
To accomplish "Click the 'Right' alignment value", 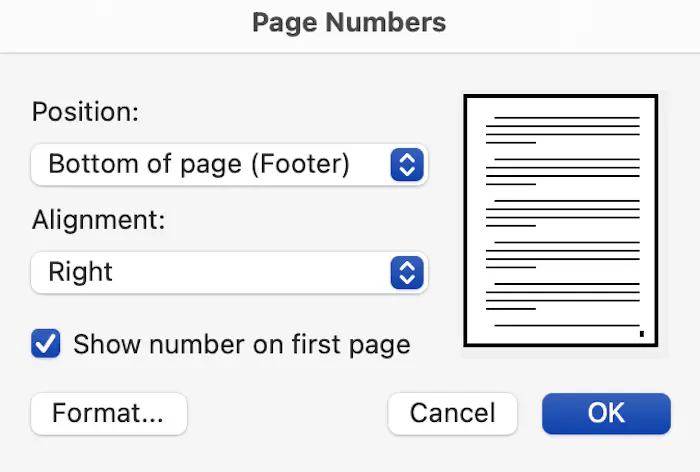I will 81,272.
